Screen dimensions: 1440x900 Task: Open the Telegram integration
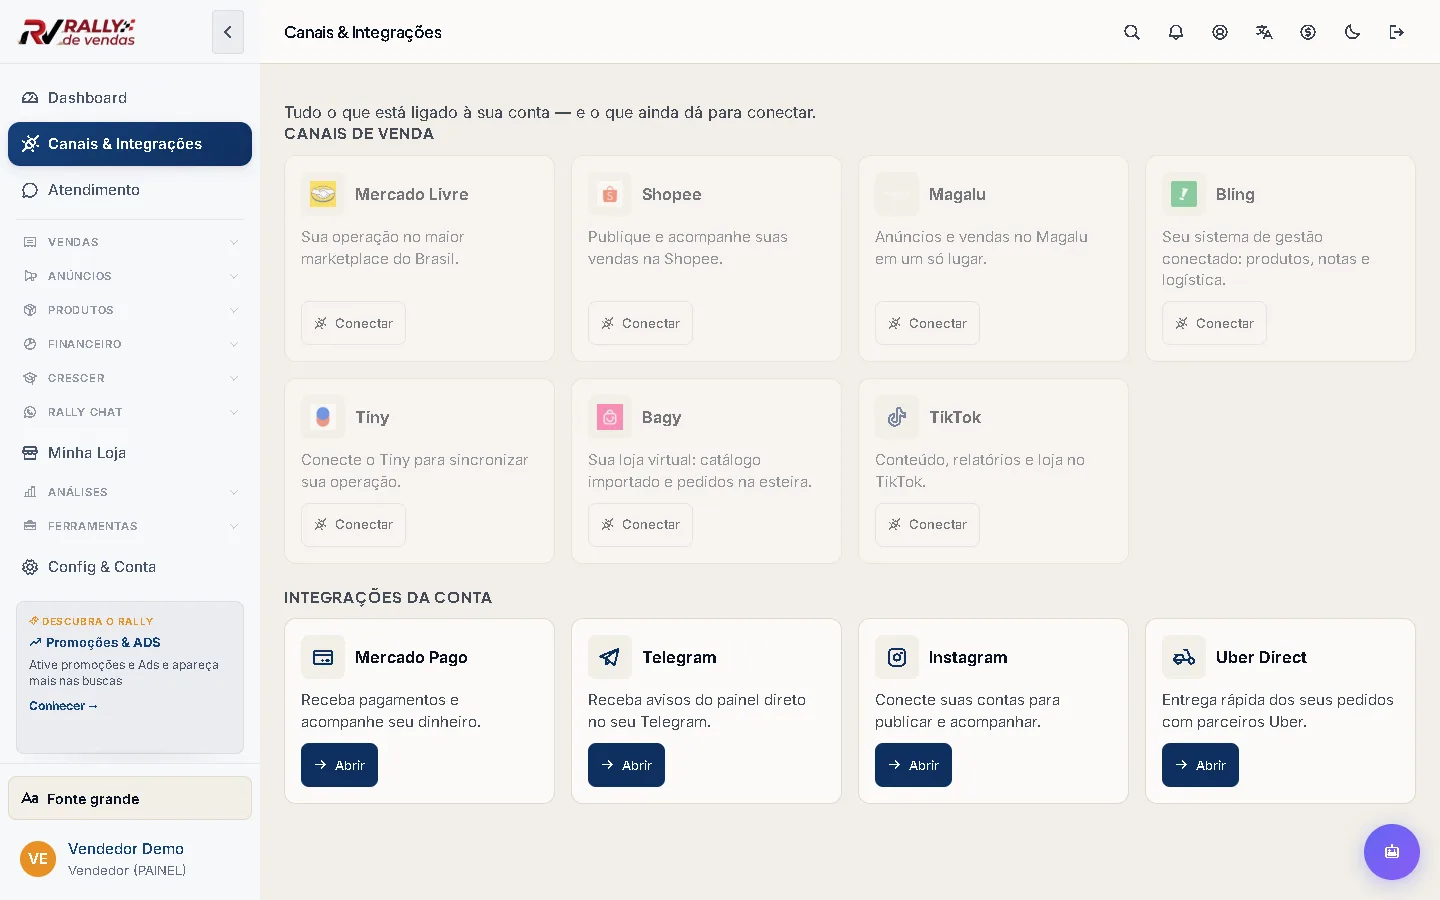(626, 765)
